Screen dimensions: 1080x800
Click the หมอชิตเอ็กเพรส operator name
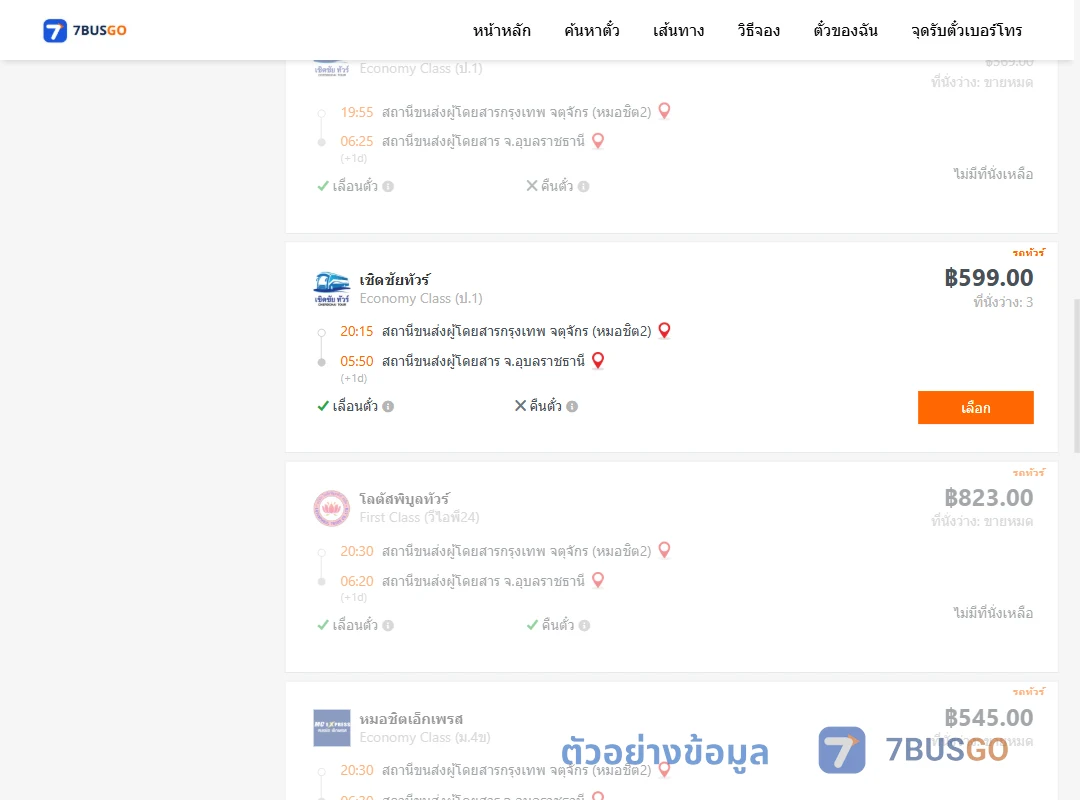[411, 719]
